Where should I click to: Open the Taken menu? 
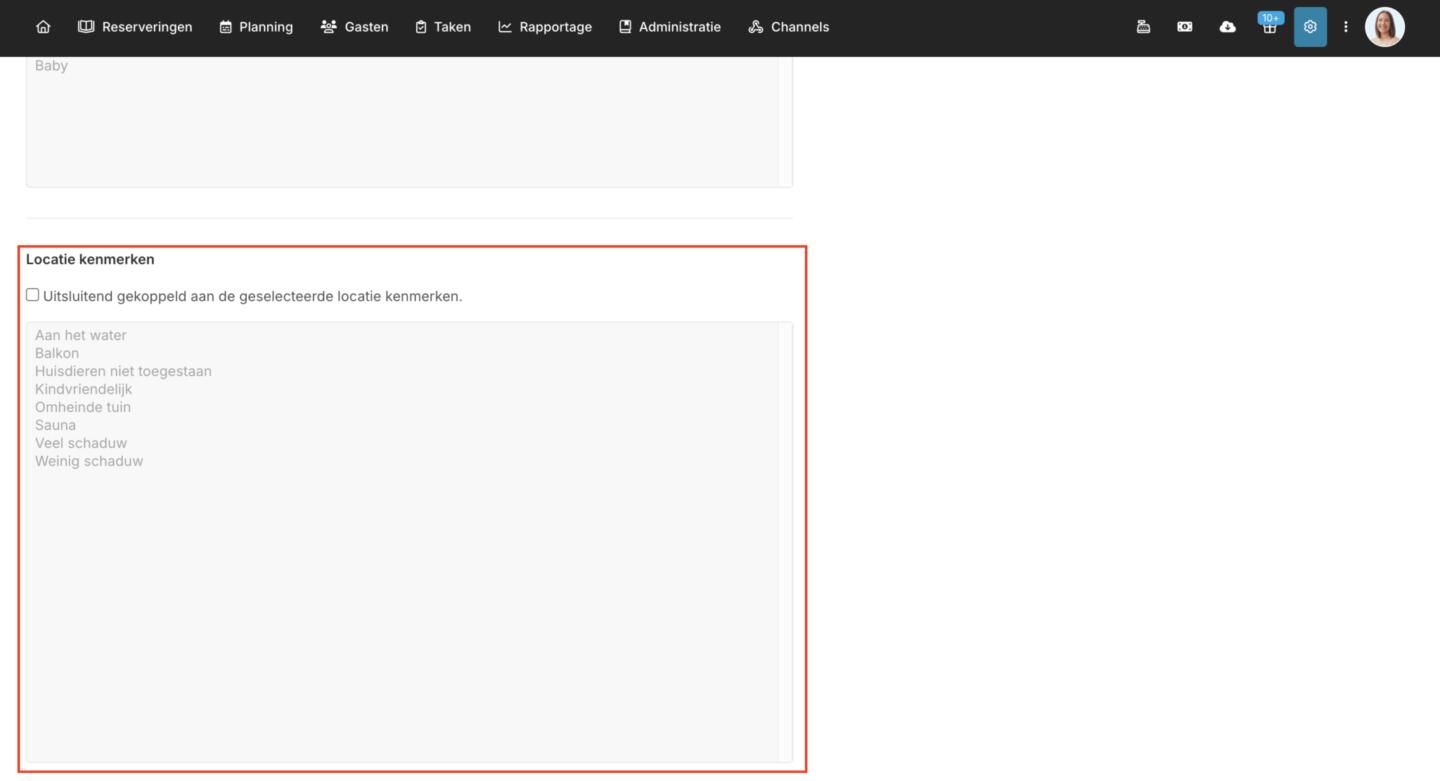pyautogui.click(x=443, y=27)
